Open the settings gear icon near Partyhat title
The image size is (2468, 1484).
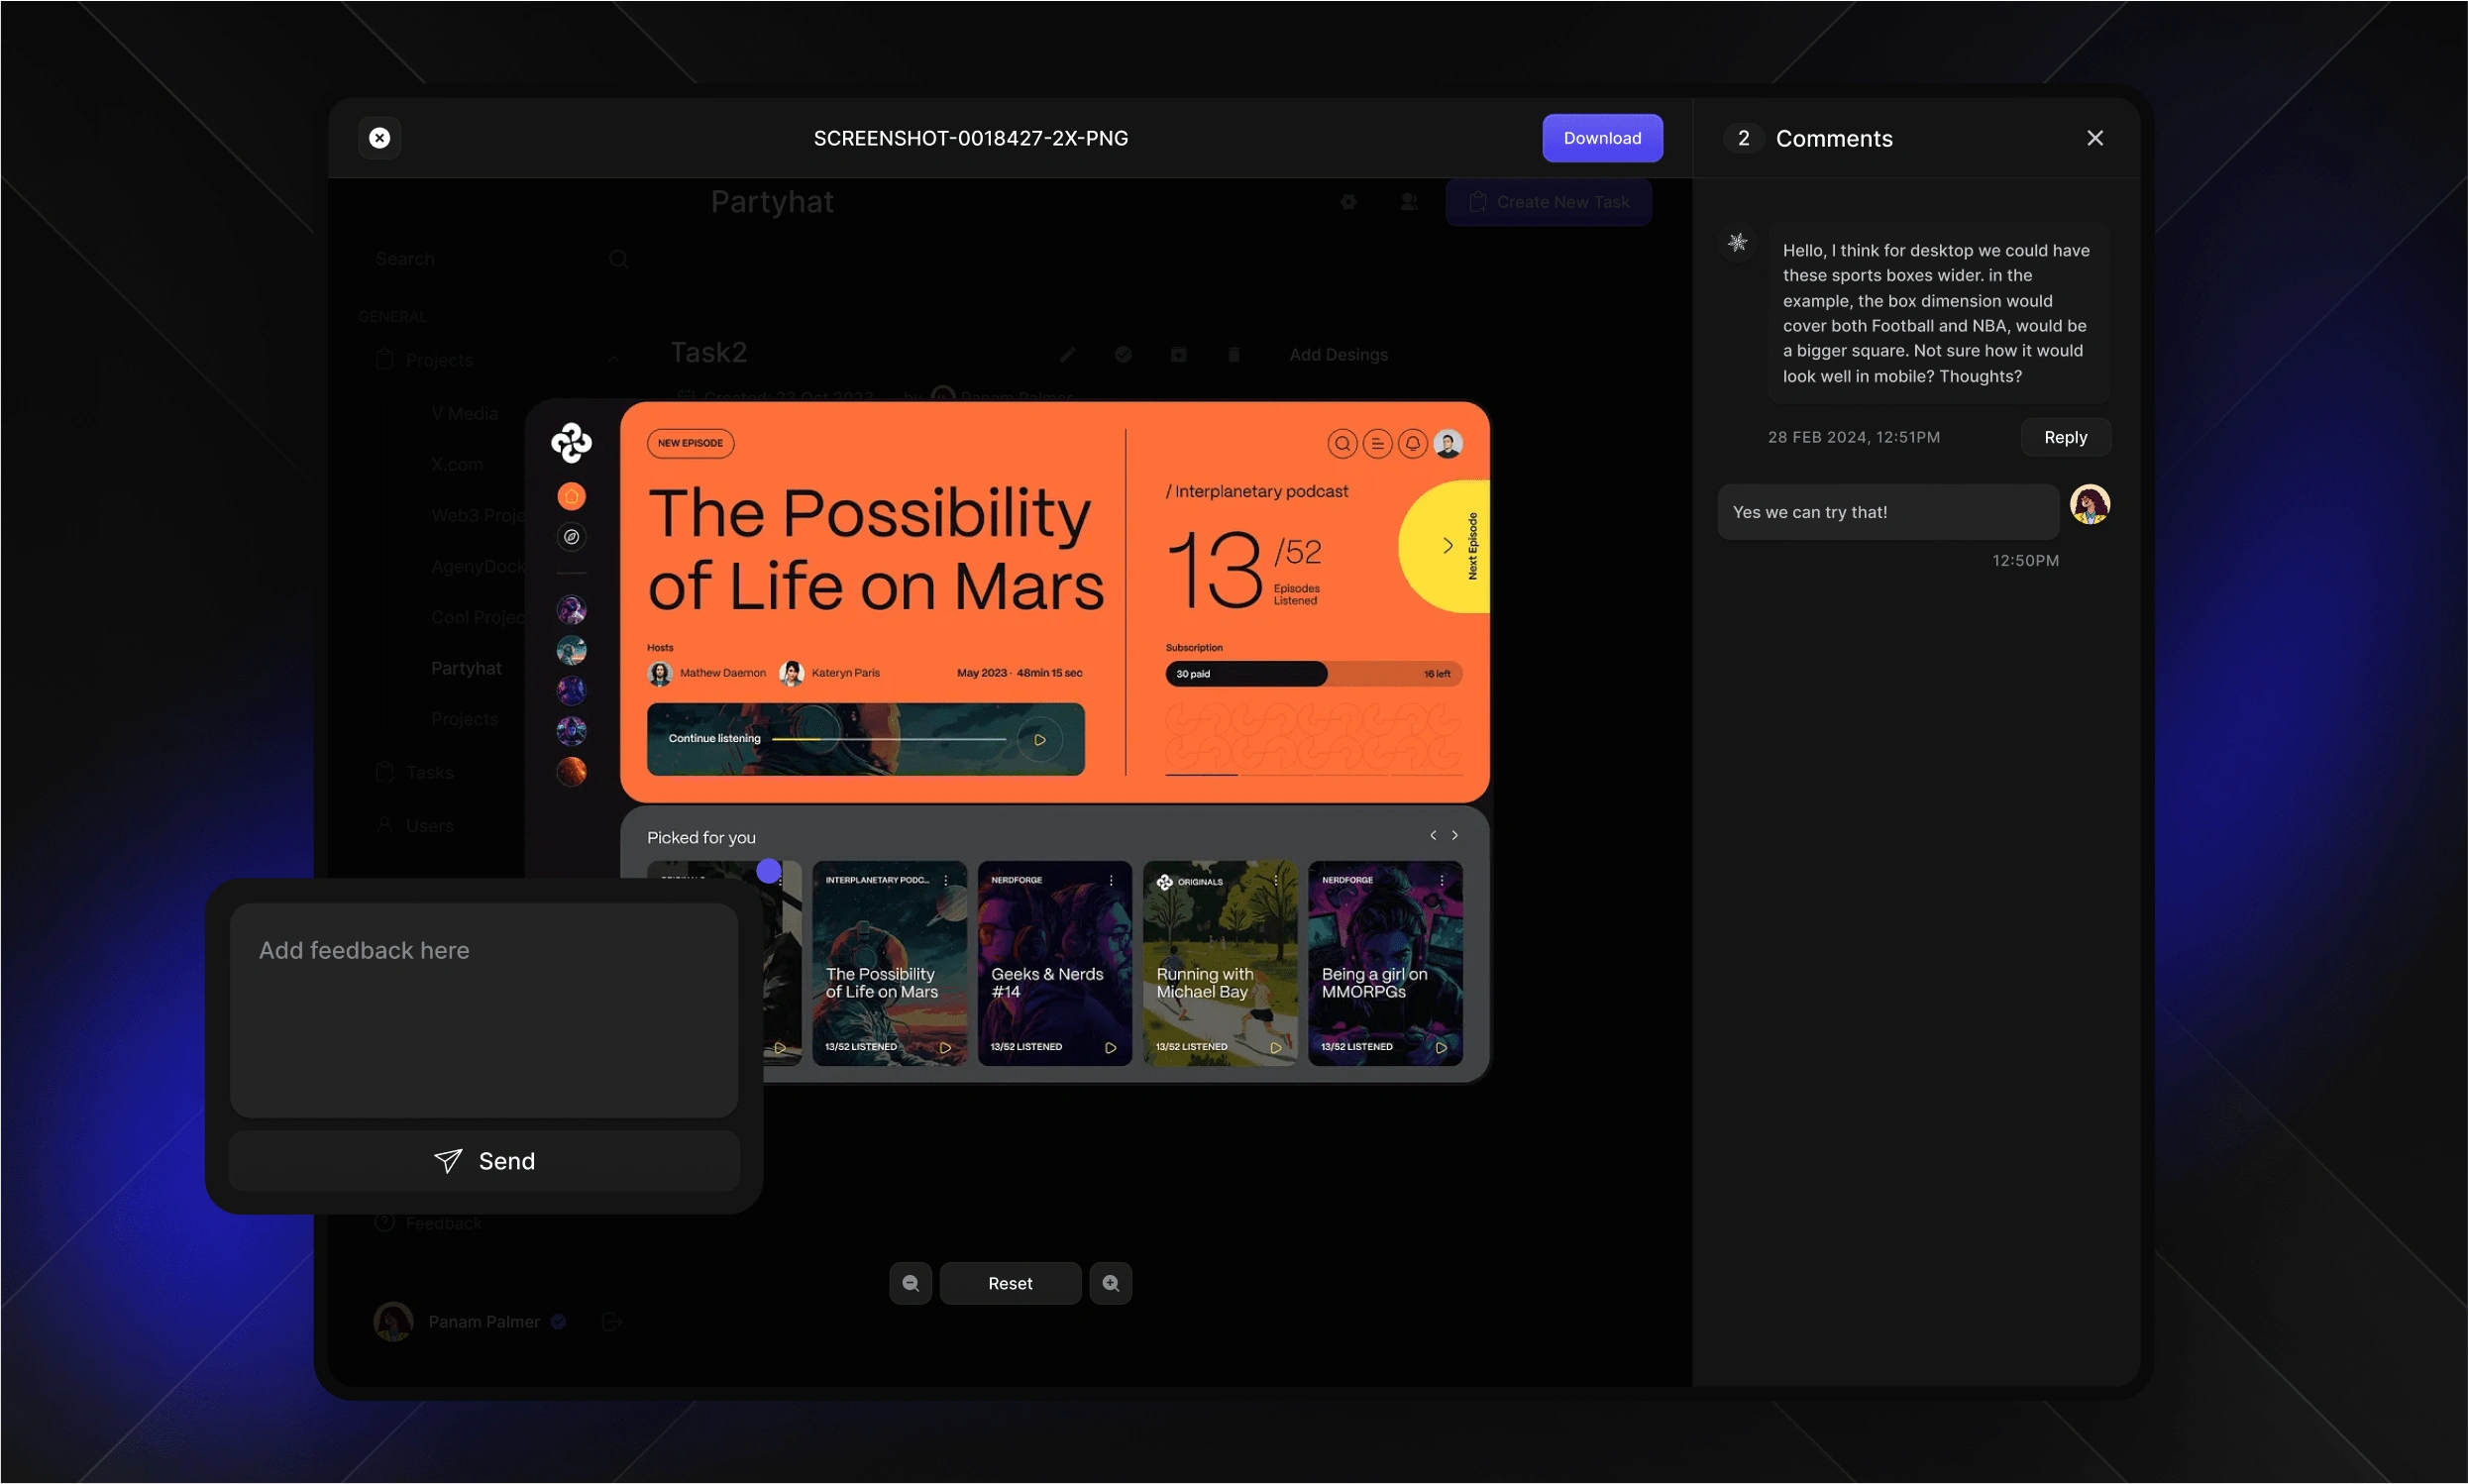coord(1347,202)
